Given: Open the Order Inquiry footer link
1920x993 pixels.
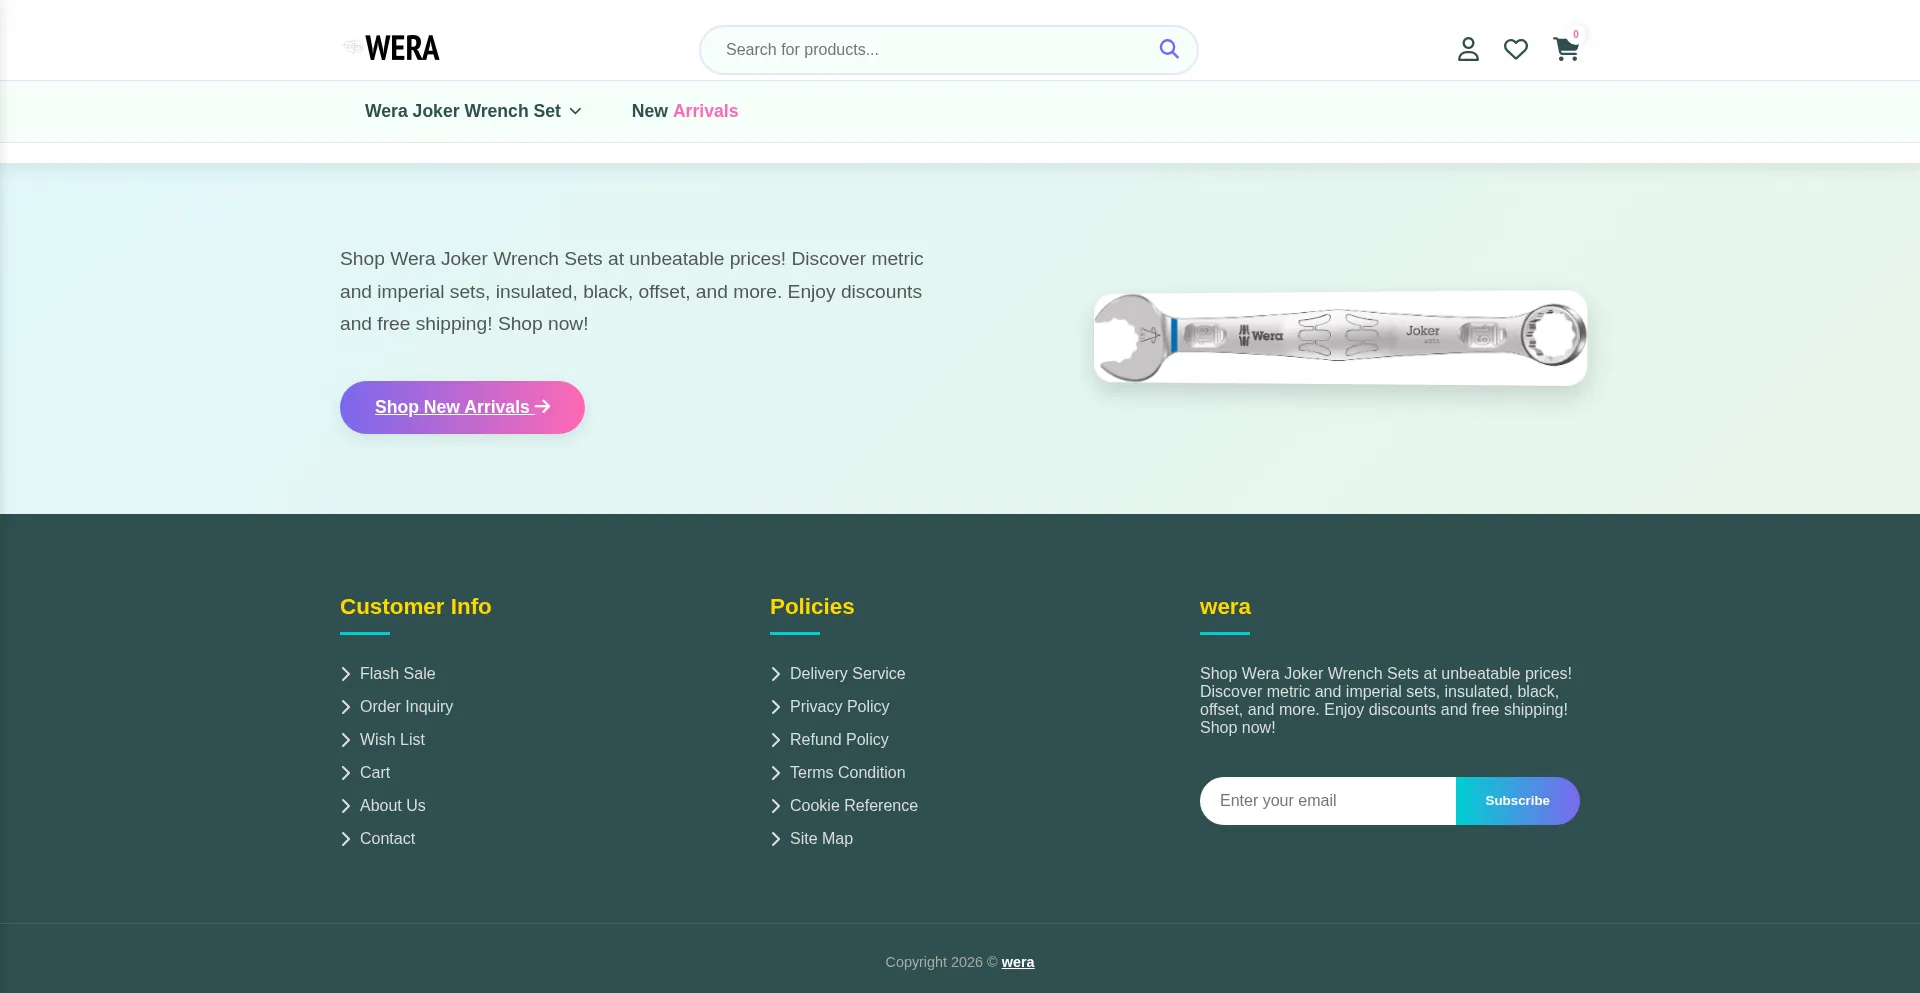Looking at the screenshot, I should pyautogui.click(x=406, y=707).
